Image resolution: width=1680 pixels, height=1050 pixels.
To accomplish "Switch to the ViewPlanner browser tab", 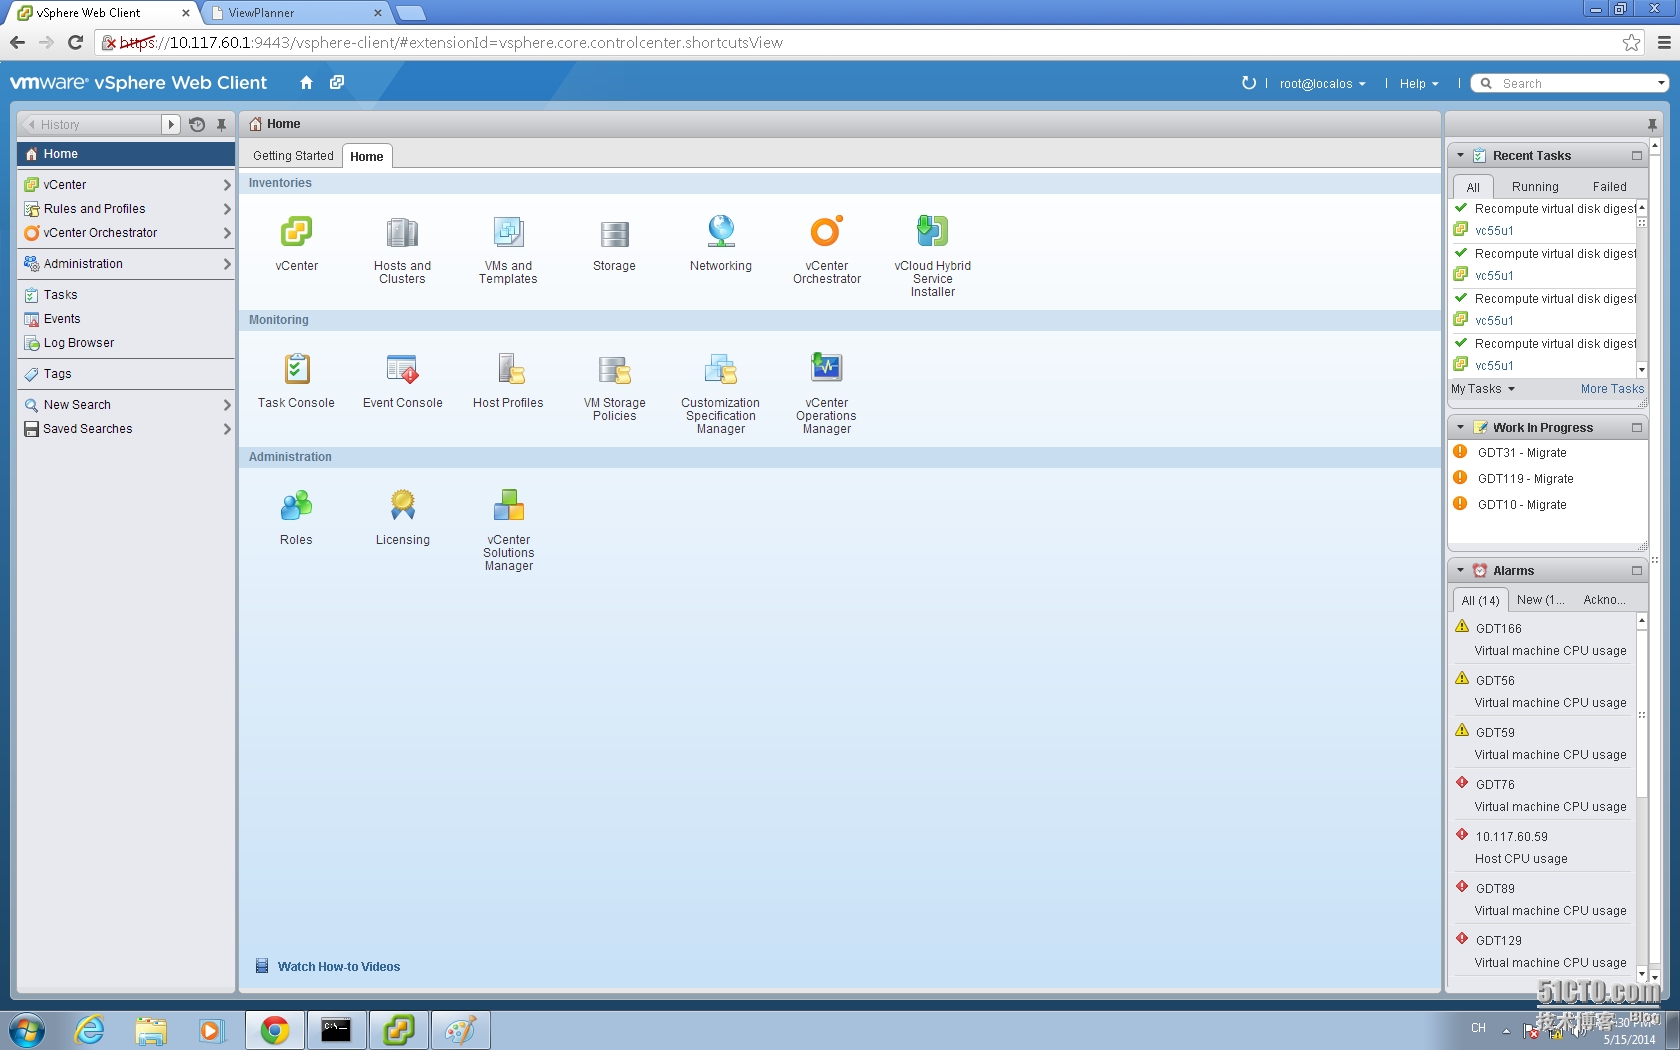I will click(x=296, y=13).
